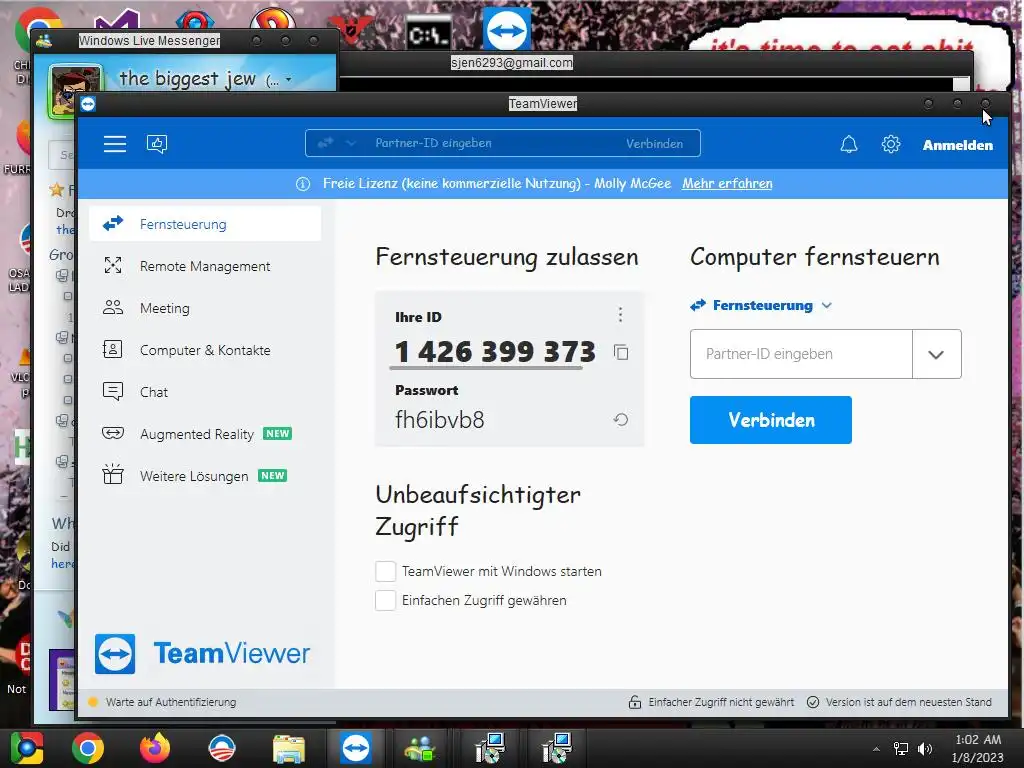This screenshot has height=768, width=1024.
Task: Click Anmelden to sign in
Action: tap(957, 145)
